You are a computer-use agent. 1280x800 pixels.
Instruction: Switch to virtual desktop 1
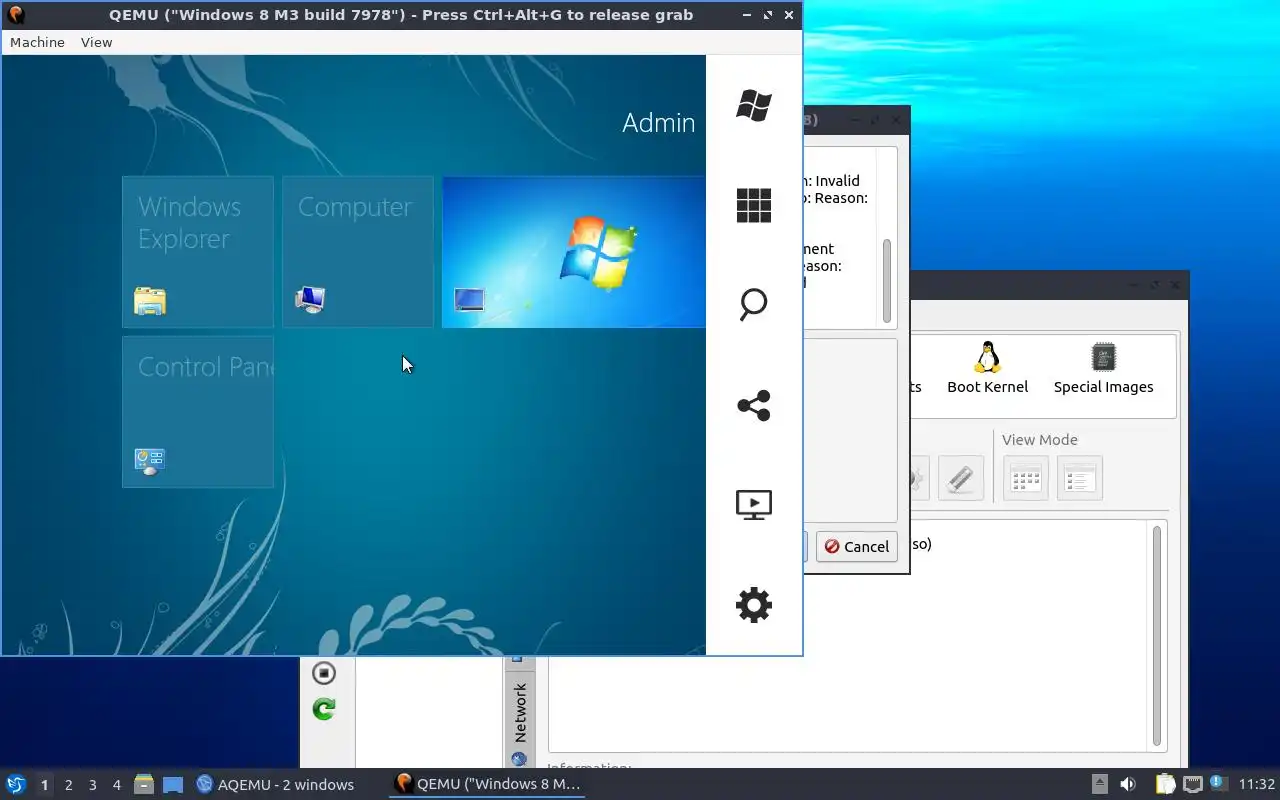pos(44,785)
